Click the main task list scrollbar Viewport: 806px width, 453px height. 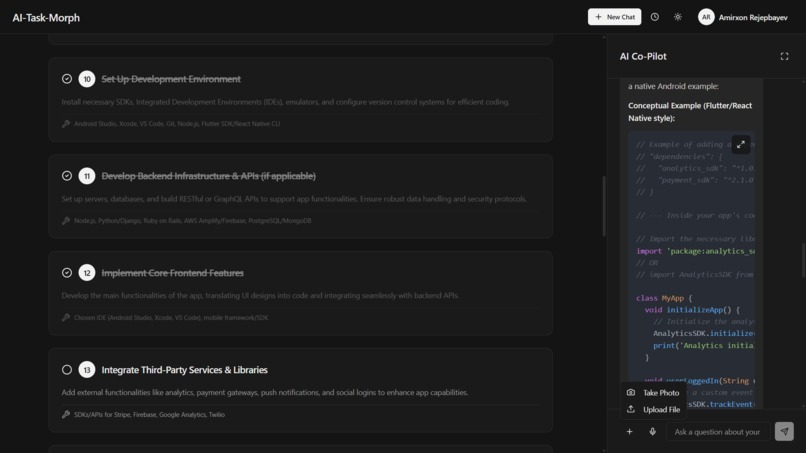tap(603, 206)
